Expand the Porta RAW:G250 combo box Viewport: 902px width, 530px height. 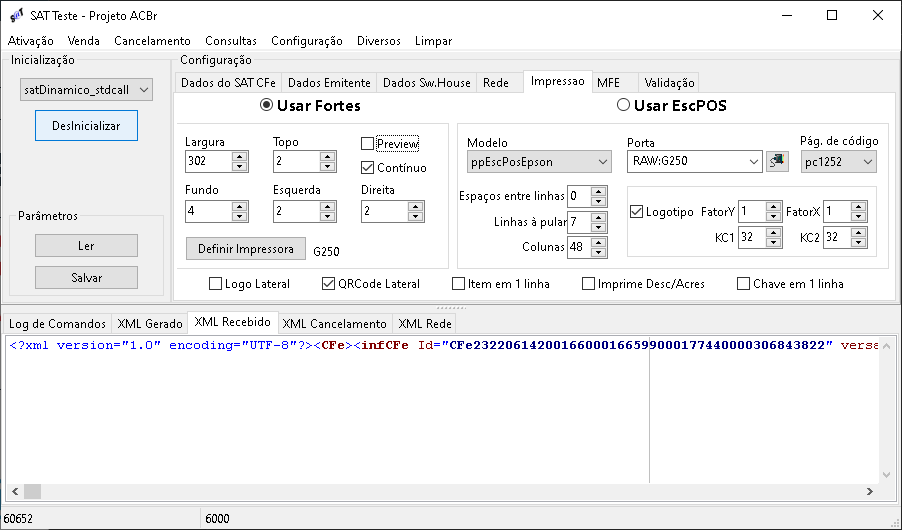[x=754, y=162]
